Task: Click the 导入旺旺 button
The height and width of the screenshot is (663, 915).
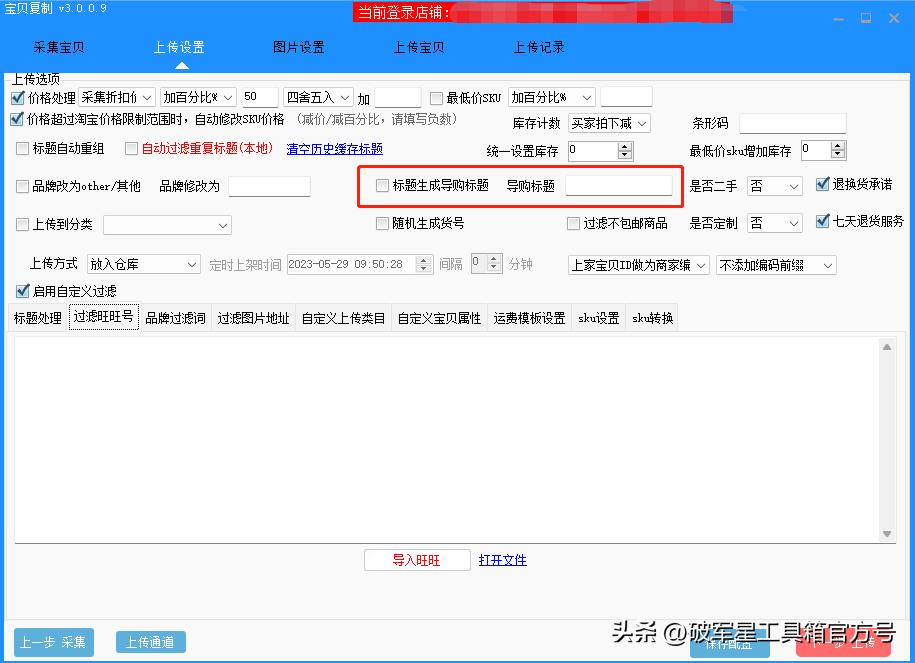Action: (x=417, y=559)
